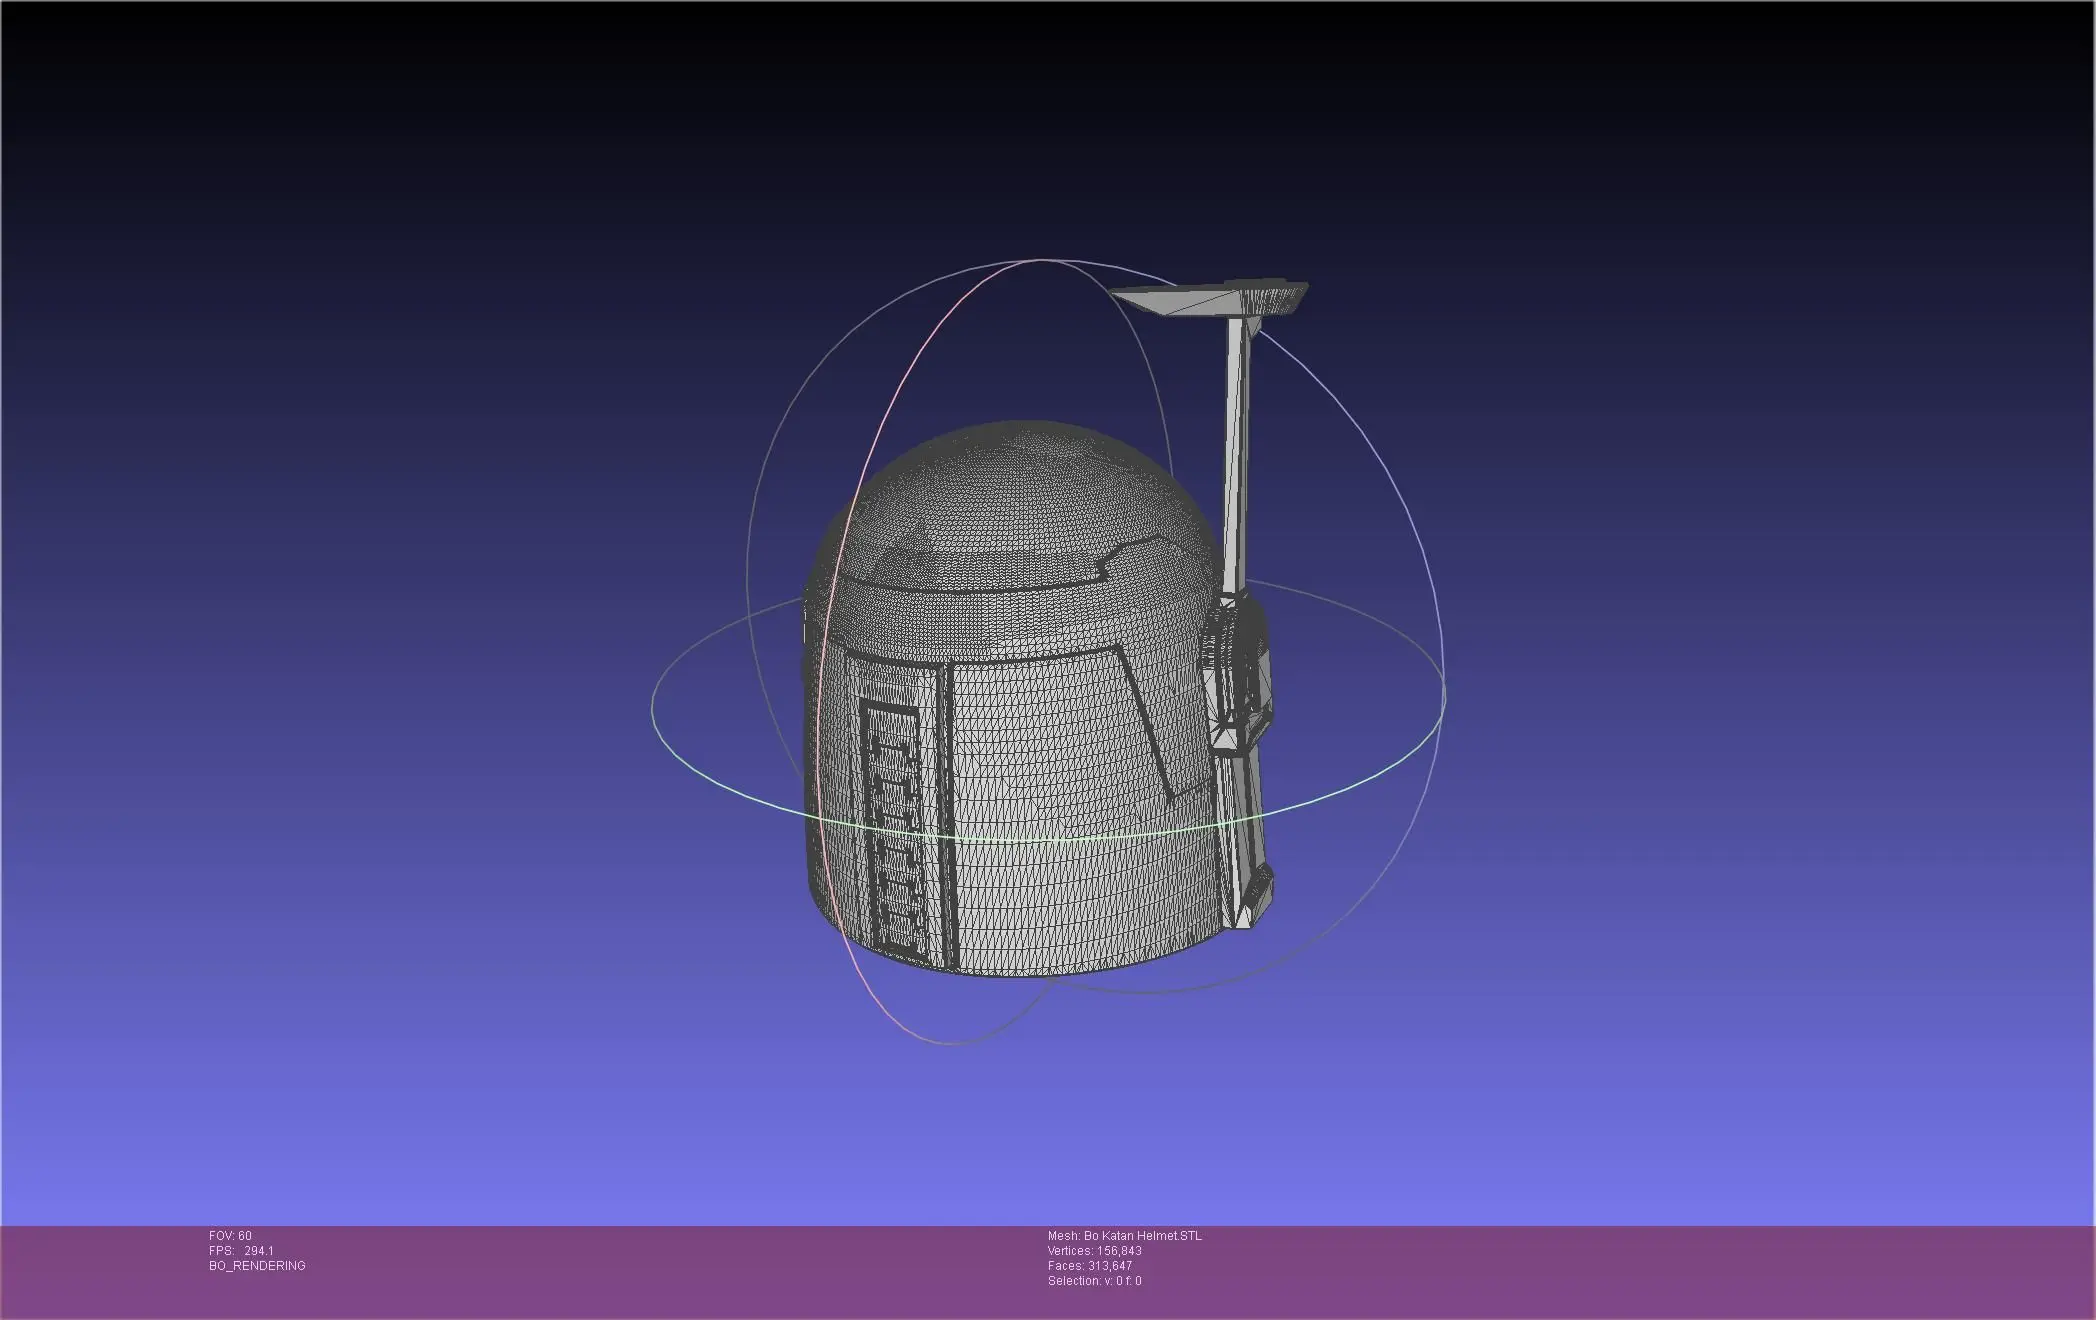Click the helmet rangefinder antenna top

[1210, 299]
